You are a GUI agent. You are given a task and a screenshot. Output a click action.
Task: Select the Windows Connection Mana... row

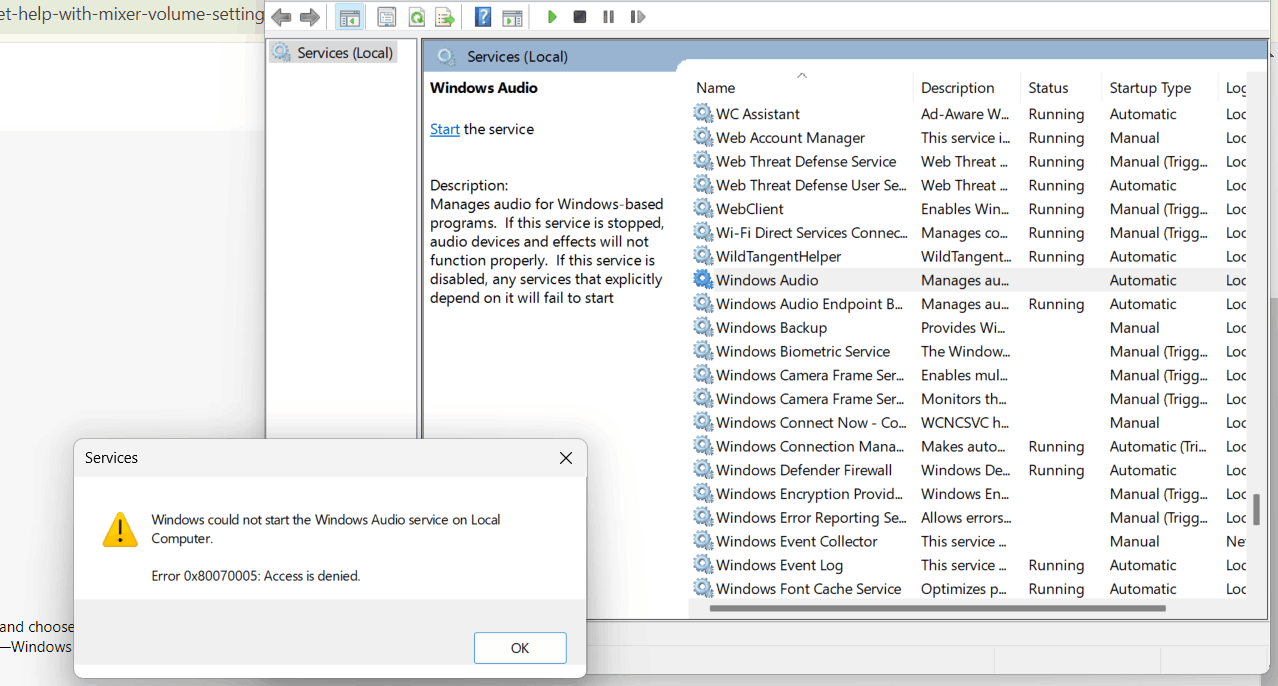coord(968,446)
